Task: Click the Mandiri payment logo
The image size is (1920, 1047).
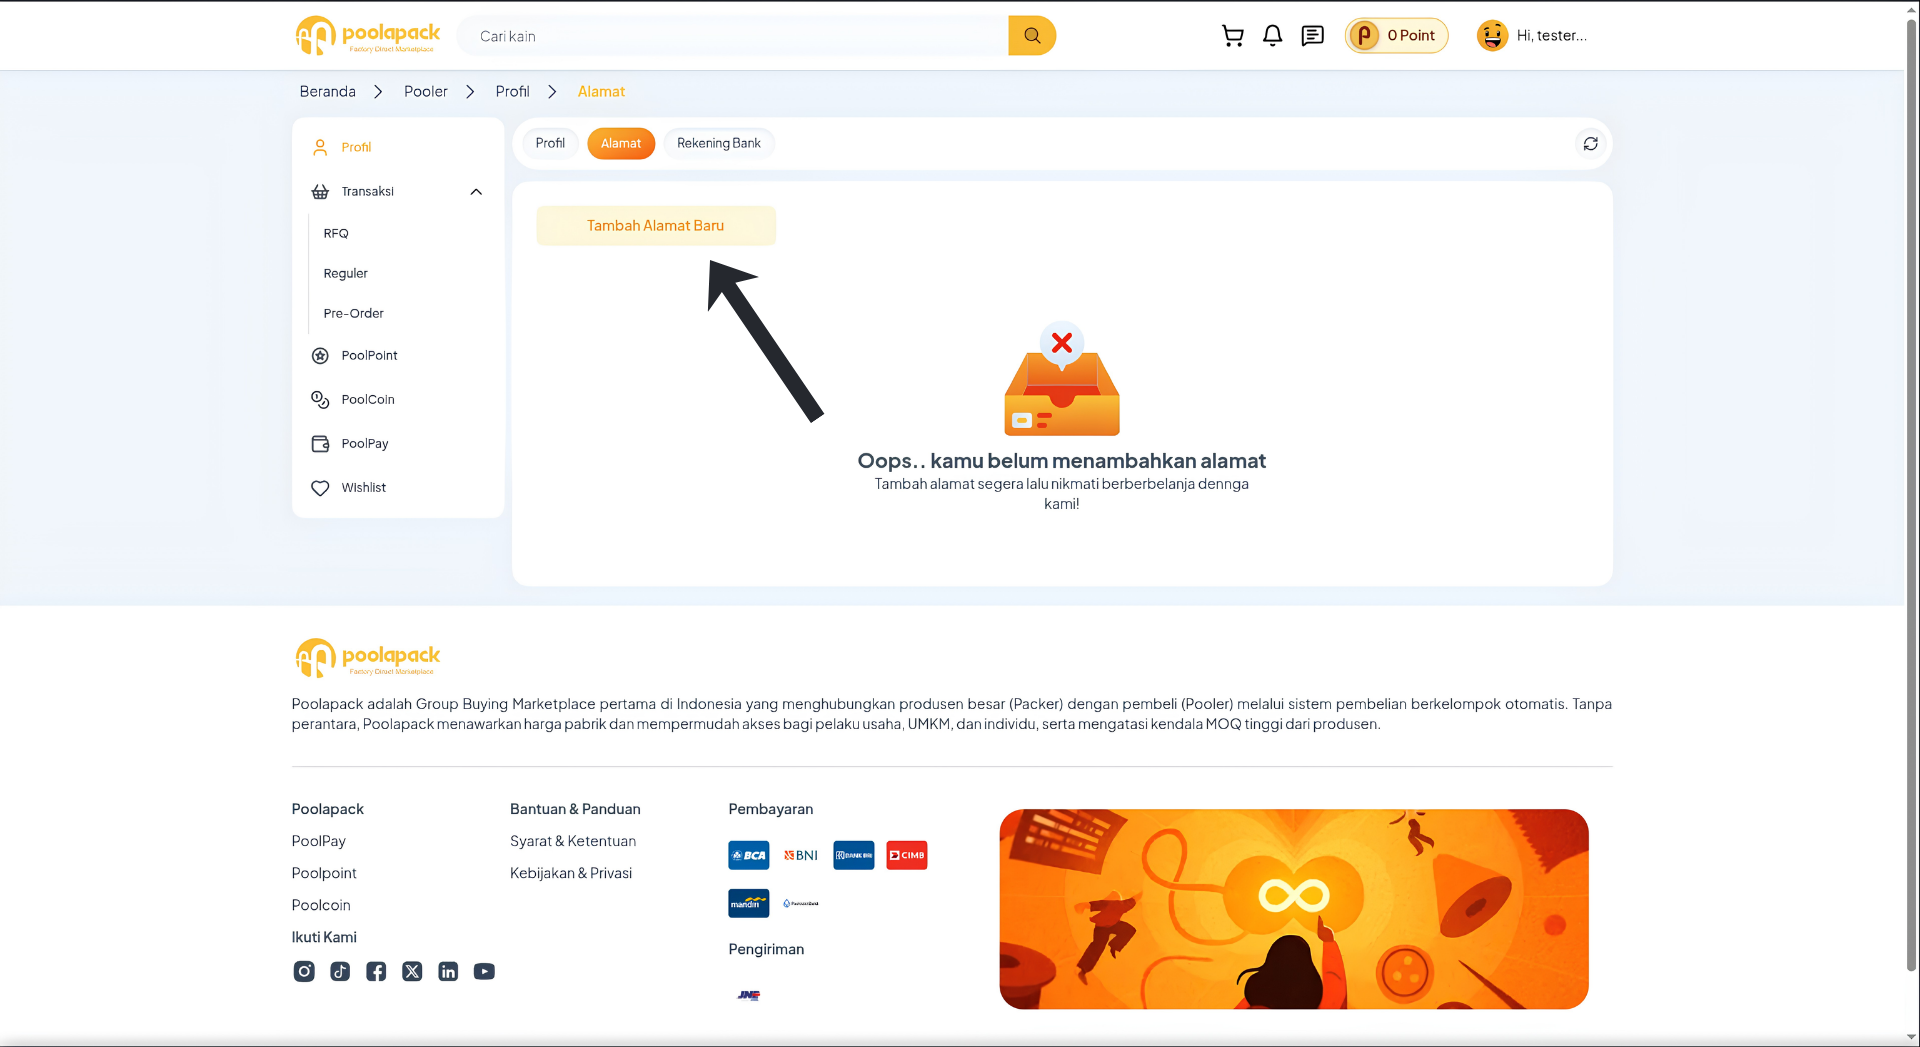Action: 749,903
